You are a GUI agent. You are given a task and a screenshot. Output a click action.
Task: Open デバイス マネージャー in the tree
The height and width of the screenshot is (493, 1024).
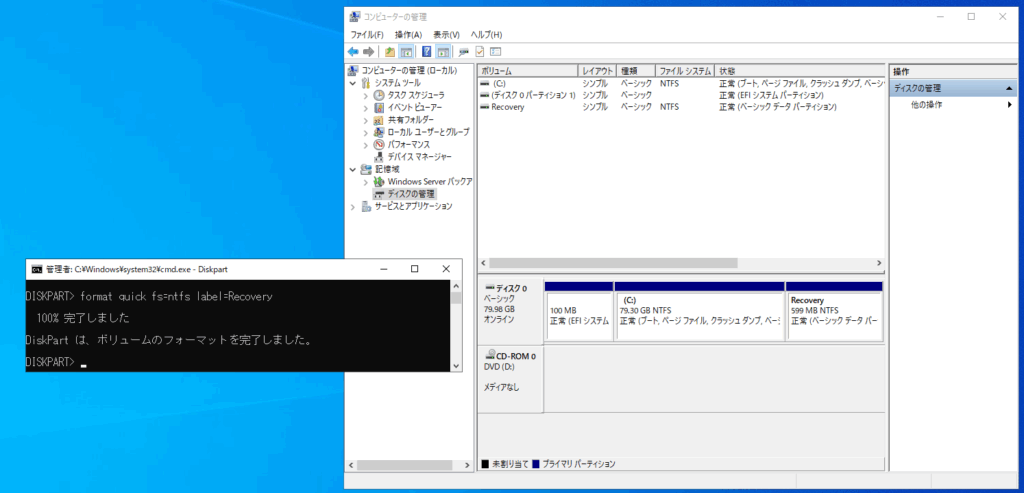click(419, 157)
